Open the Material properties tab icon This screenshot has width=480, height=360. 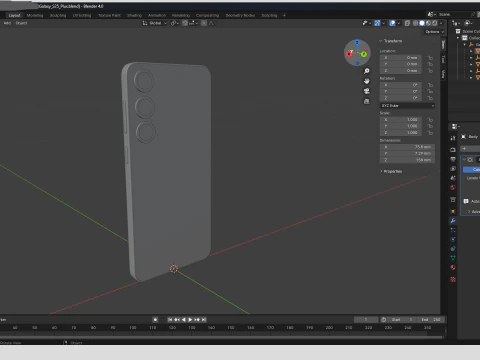coord(453,267)
